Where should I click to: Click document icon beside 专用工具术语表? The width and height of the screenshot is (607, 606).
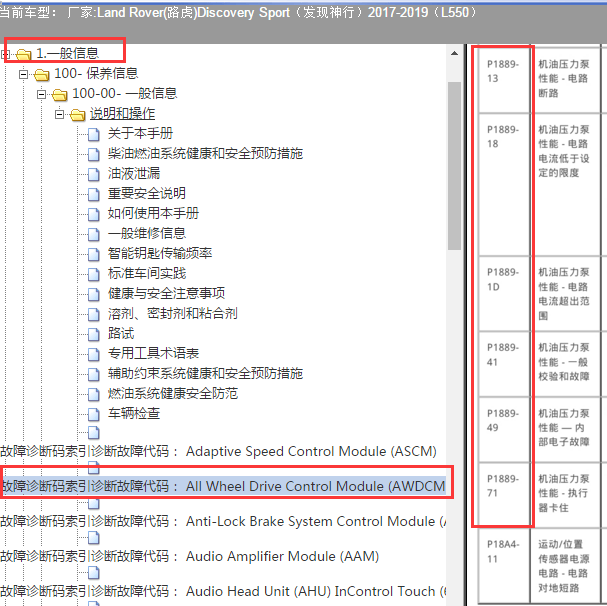click(x=94, y=354)
